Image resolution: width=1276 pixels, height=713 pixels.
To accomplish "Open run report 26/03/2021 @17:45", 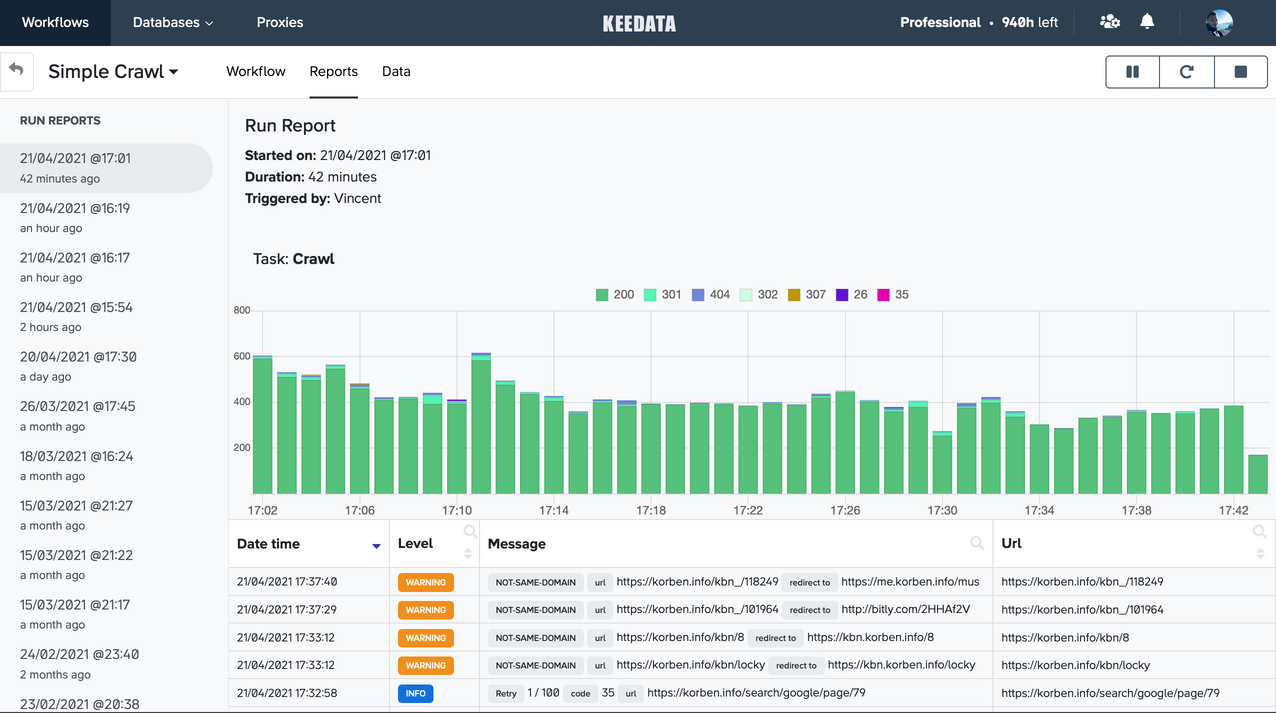I will pos(106,416).
